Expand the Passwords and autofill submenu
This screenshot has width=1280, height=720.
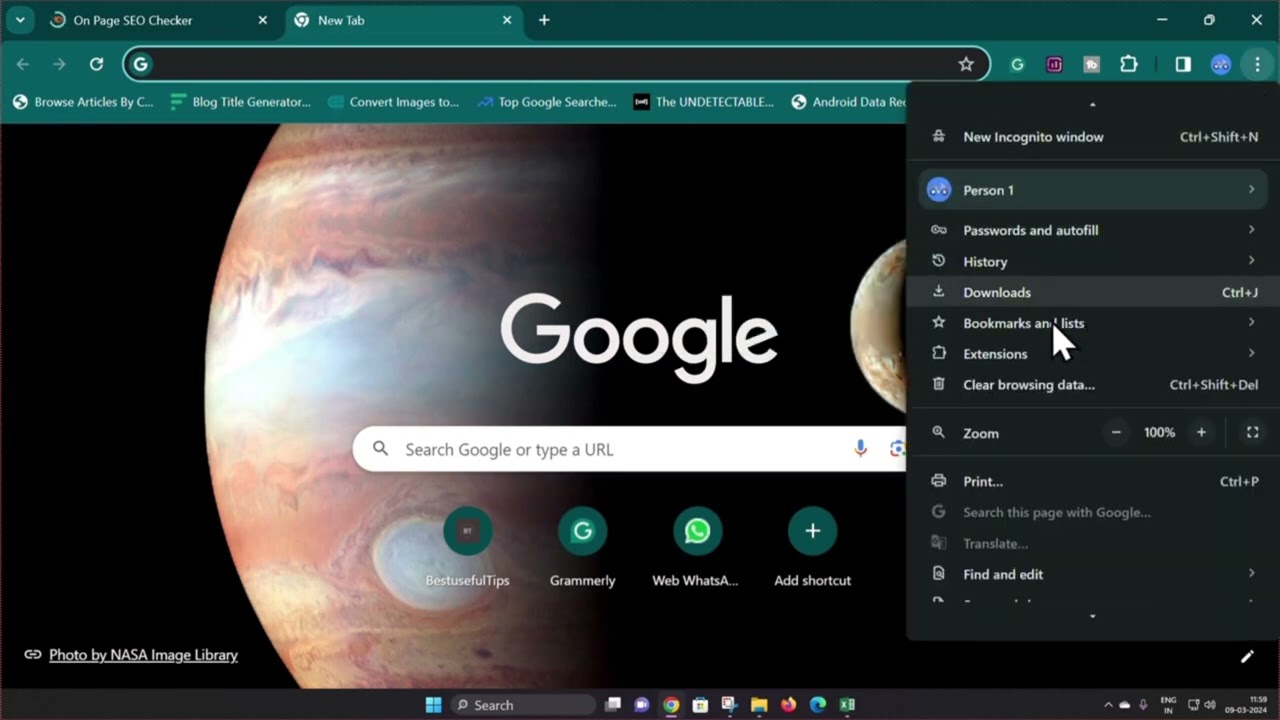tap(1092, 230)
